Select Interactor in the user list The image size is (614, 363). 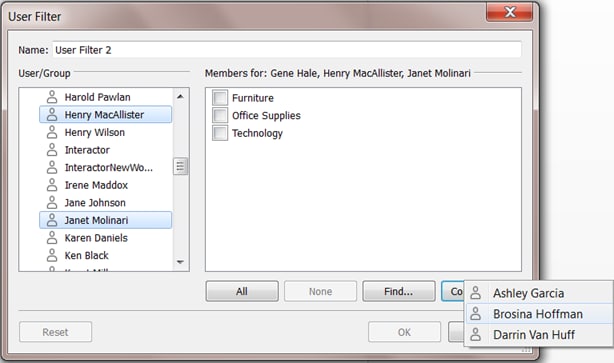tap(105, 150)
